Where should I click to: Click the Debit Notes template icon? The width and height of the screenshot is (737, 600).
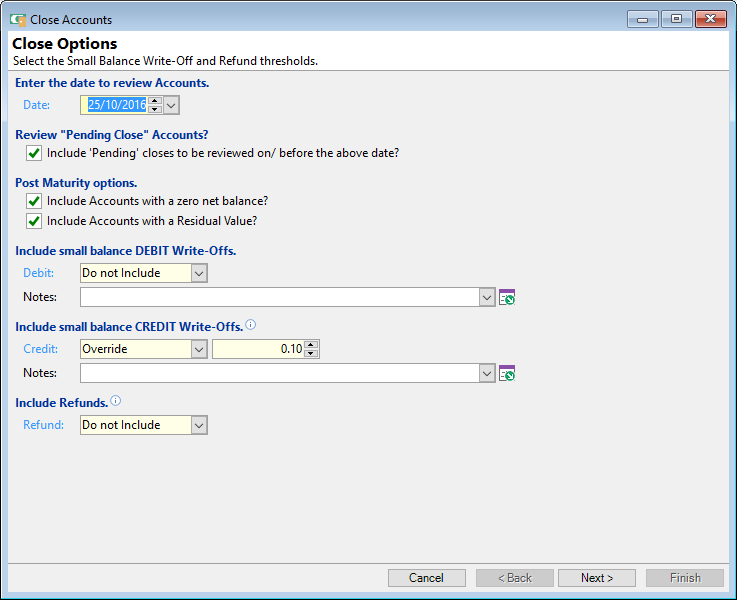pyautogui.click(x=507, y=297)
